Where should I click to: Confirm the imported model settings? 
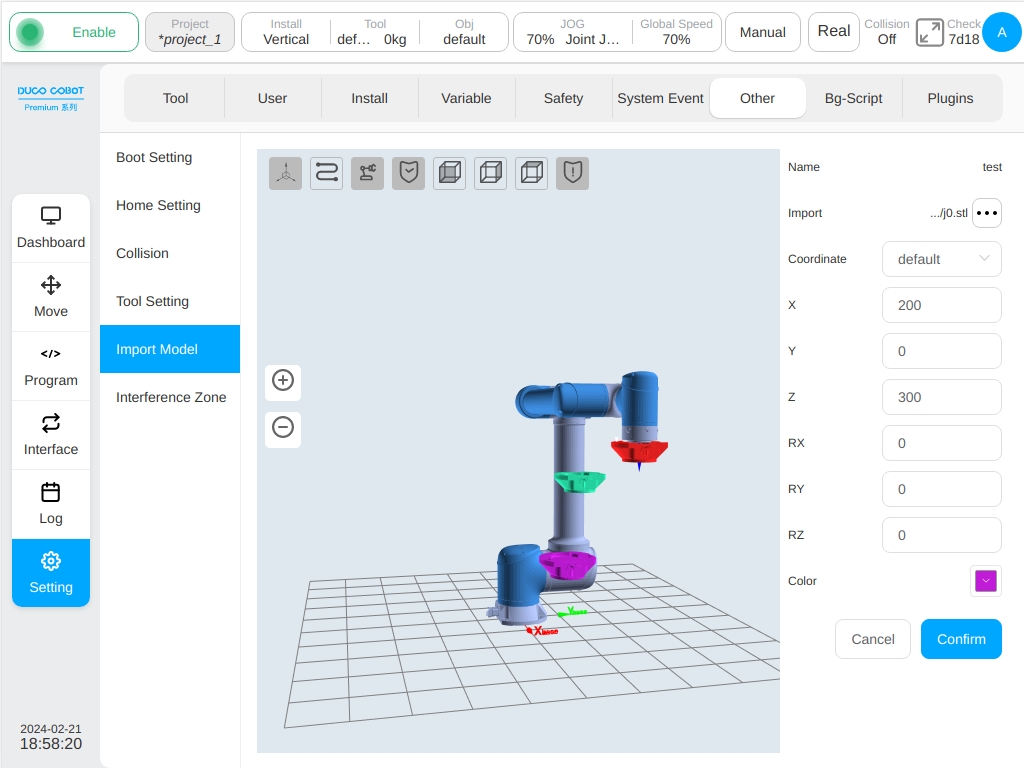coord(961,639)
